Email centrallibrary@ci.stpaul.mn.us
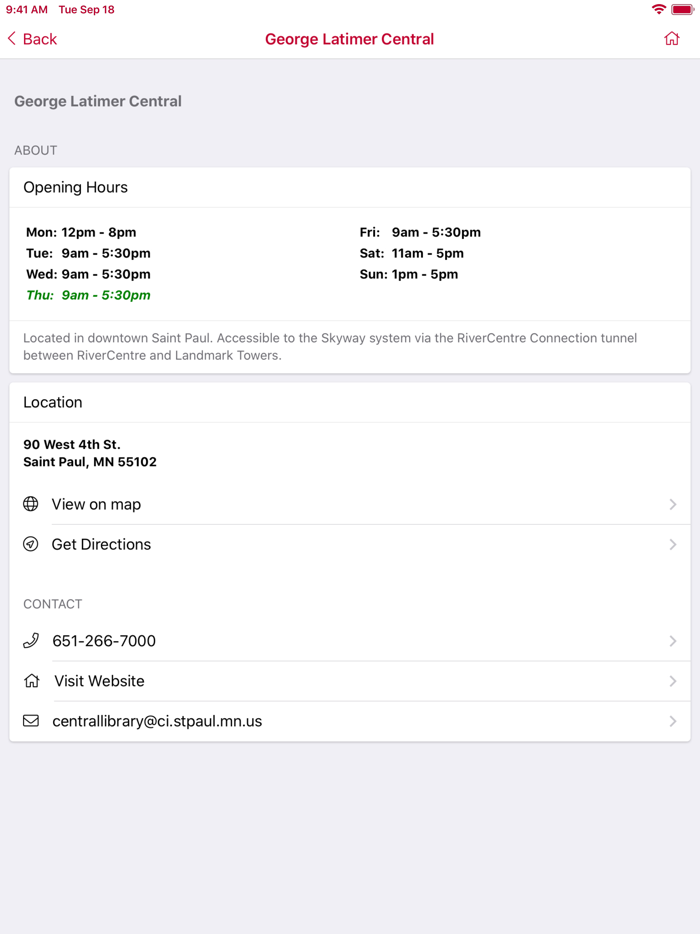The image size is (700, 934). click(157, 721)
